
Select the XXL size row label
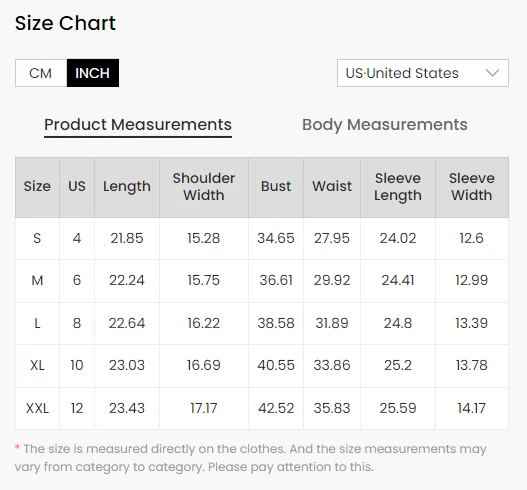pyautogui.click(x=37, y=408)
